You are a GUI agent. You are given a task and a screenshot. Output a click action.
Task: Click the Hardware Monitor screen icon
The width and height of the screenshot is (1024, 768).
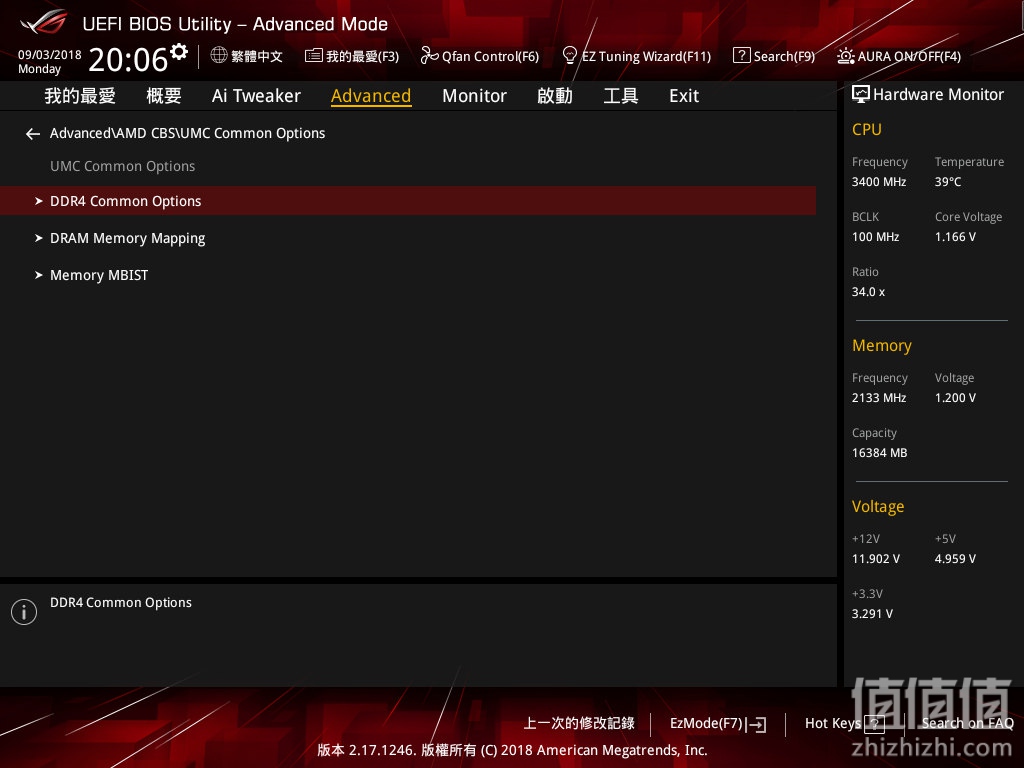[861, 95]
